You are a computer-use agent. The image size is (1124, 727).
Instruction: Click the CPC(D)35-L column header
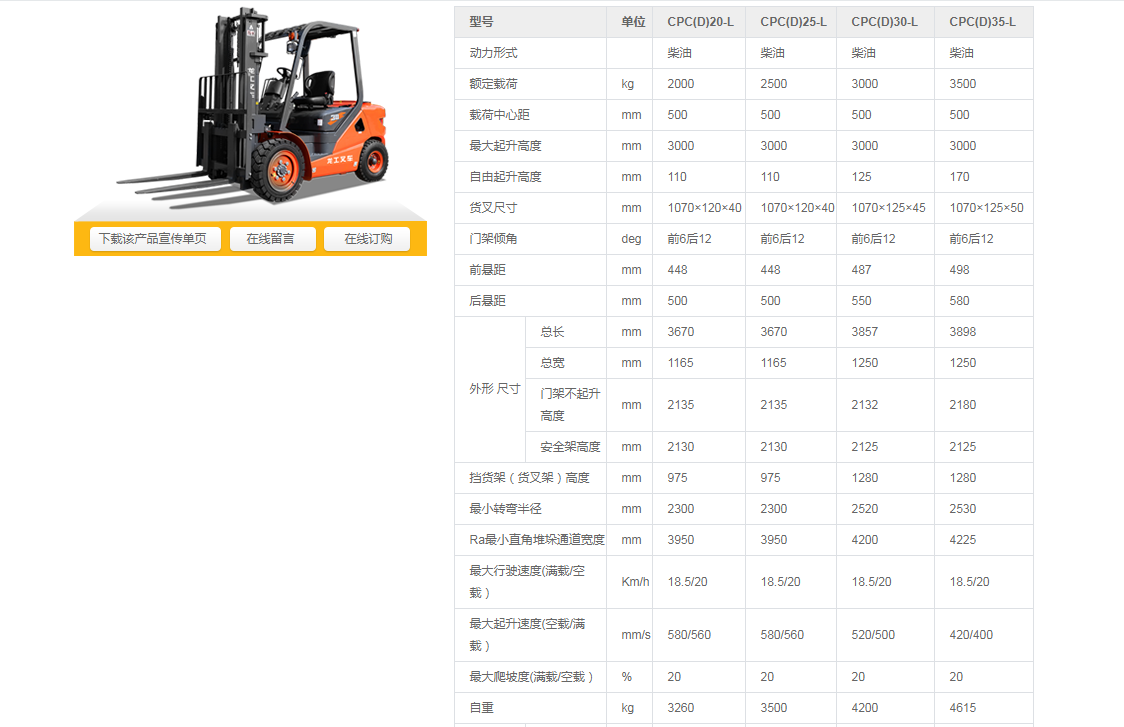tap(982, 22)
